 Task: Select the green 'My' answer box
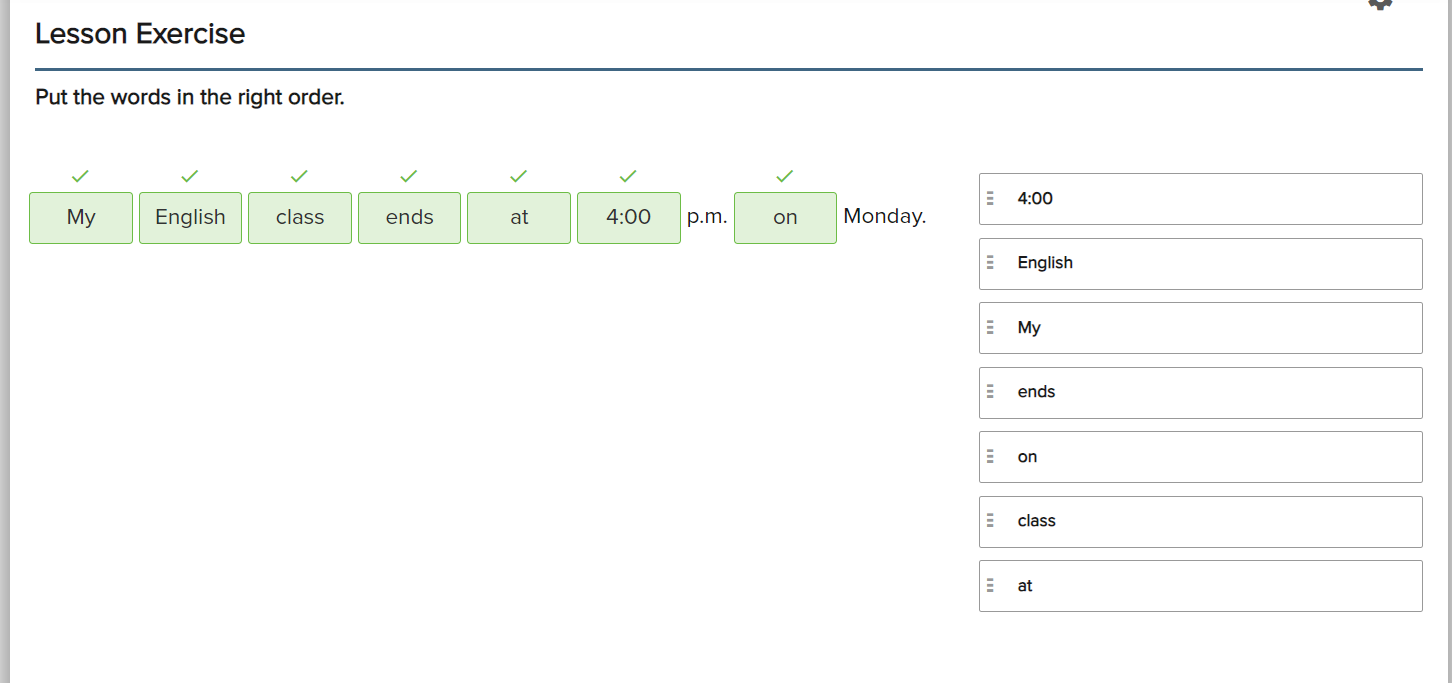pyautogui.click(x=81, y=217)
